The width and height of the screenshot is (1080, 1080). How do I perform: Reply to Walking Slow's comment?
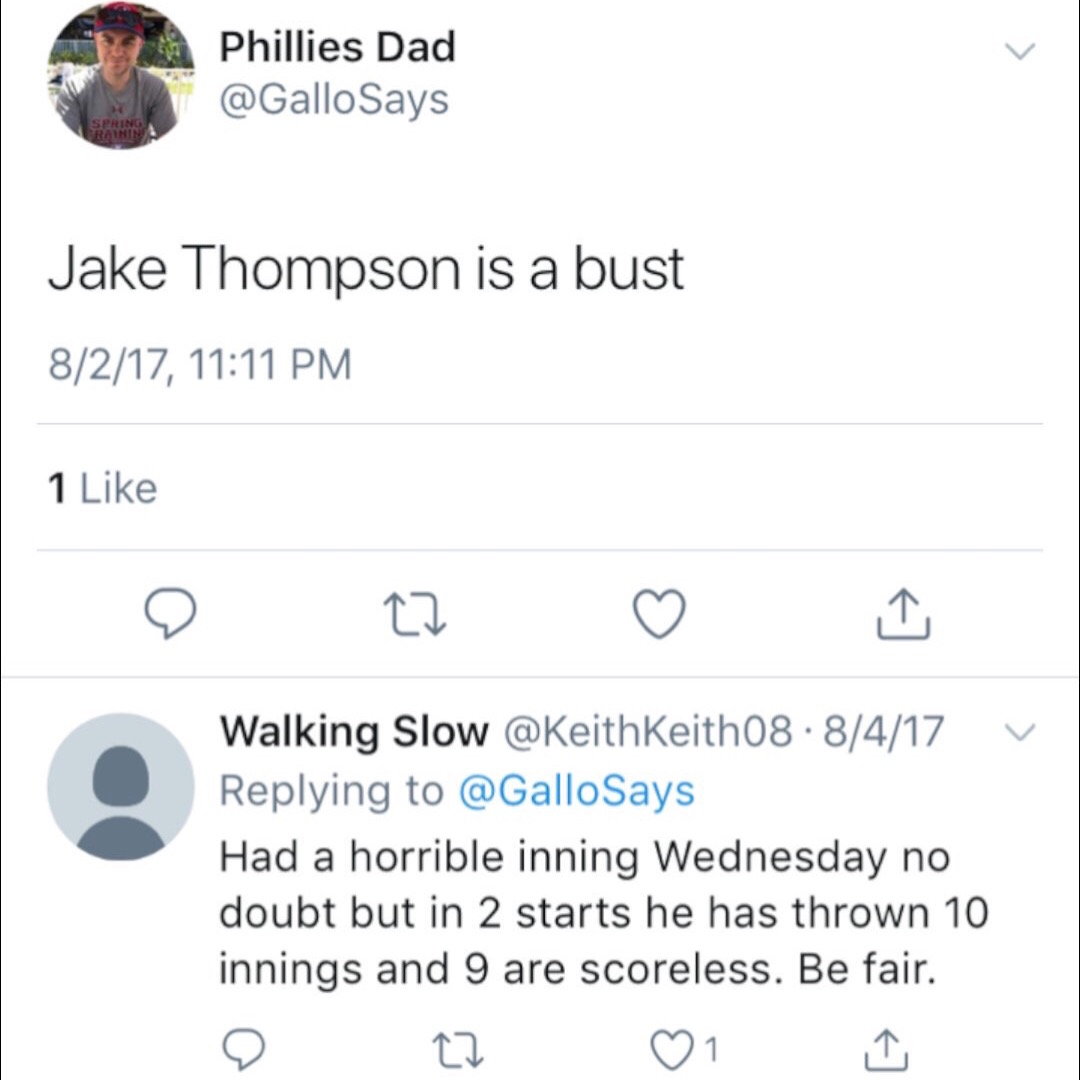click(x=244, y=1050)
